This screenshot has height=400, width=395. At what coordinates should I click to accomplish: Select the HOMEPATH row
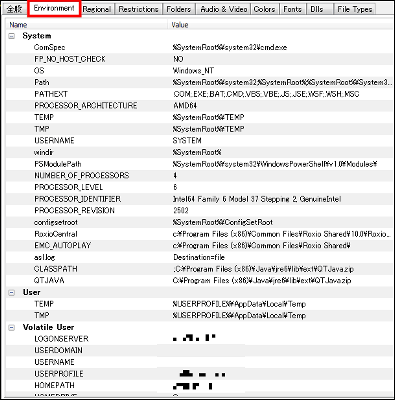tap(199, 386)
